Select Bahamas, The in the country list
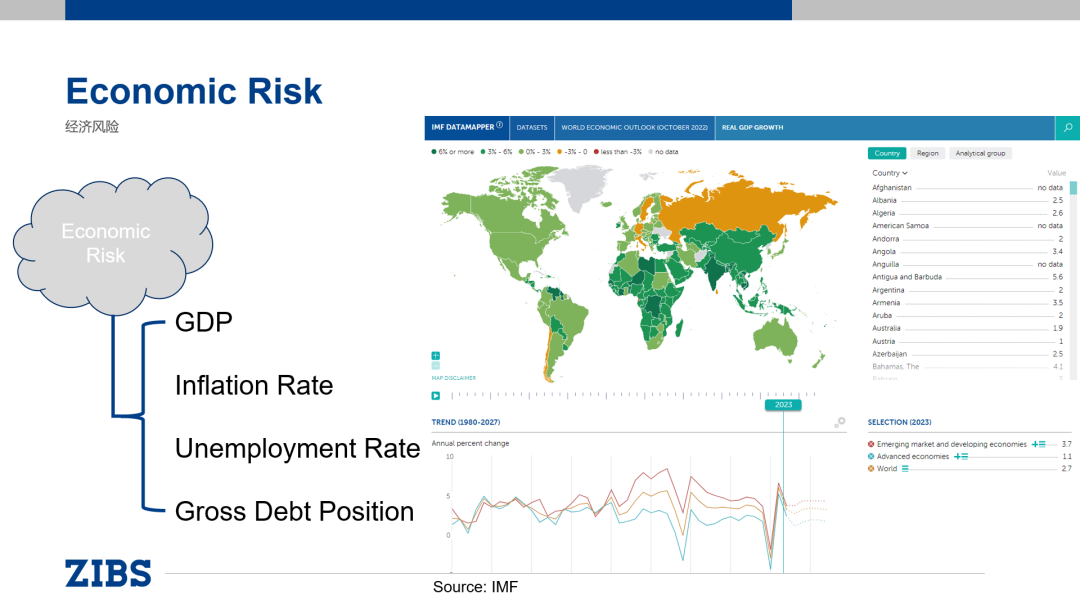This screenshot has height=608, width=1080. 967,367
